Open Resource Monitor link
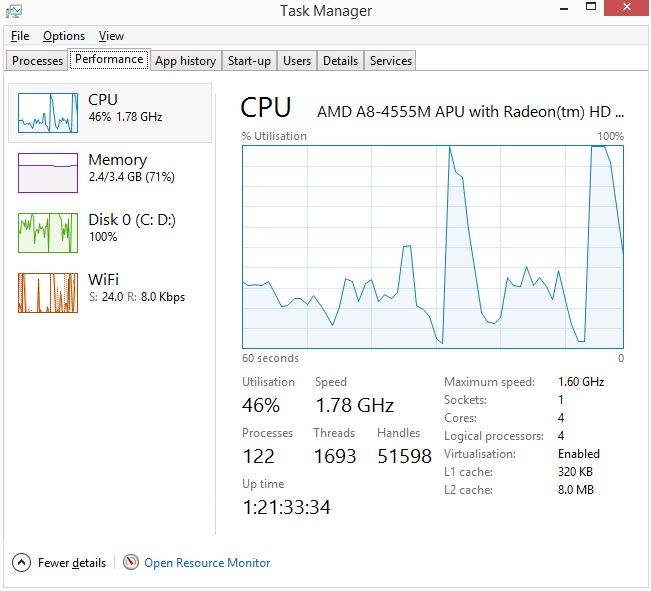Image resolution: width=651 pixels, height=591 pixels. point(207,563)
